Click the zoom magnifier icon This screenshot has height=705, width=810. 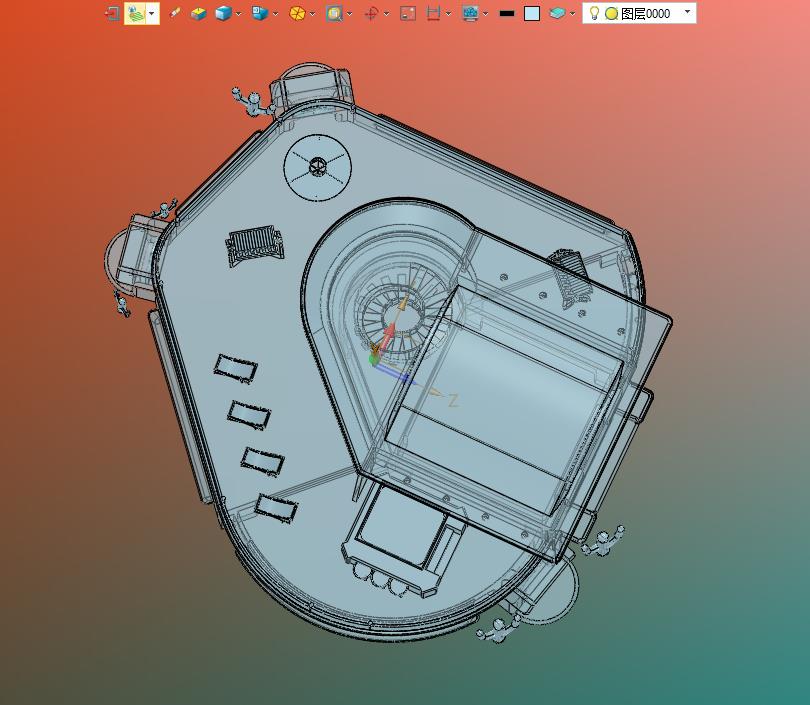click(334, 13)
